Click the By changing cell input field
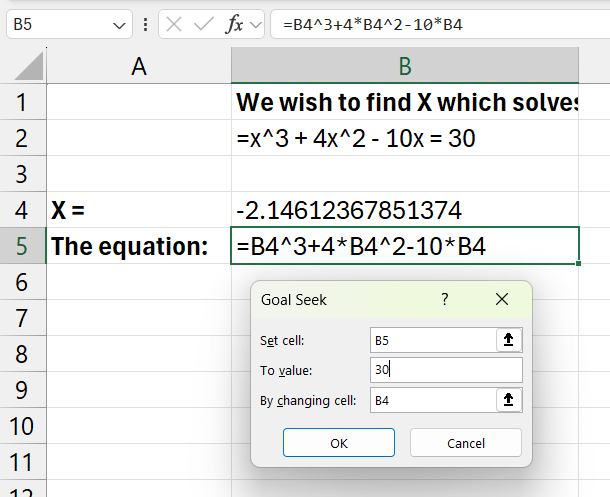This screenshot has width=610, height=497. (433, 400)
